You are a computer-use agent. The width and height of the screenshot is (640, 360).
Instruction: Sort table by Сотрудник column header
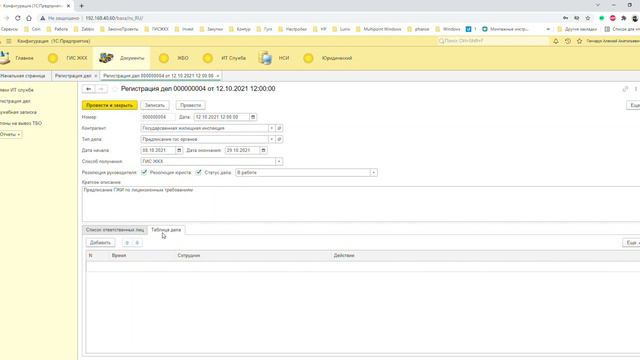click(x=189, y=256)
